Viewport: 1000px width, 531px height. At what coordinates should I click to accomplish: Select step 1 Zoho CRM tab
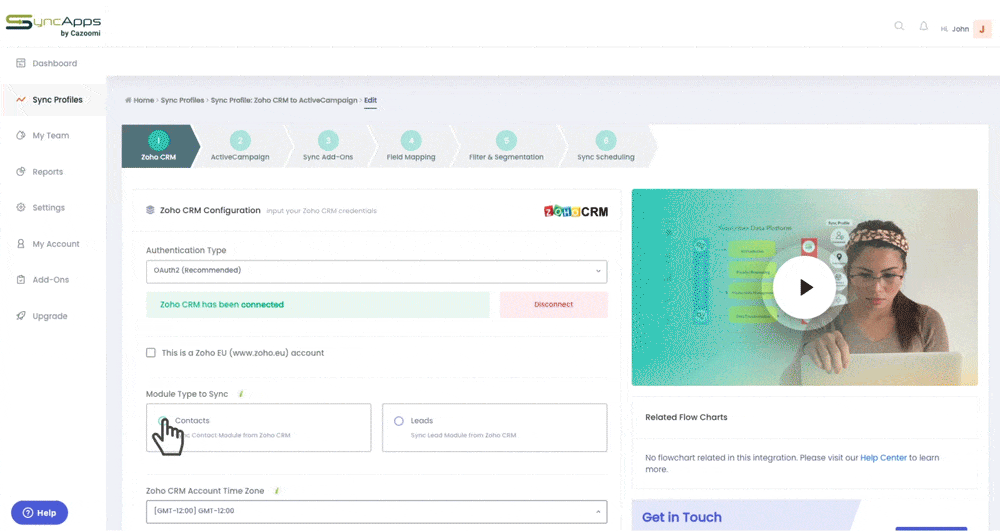(159, 147)
